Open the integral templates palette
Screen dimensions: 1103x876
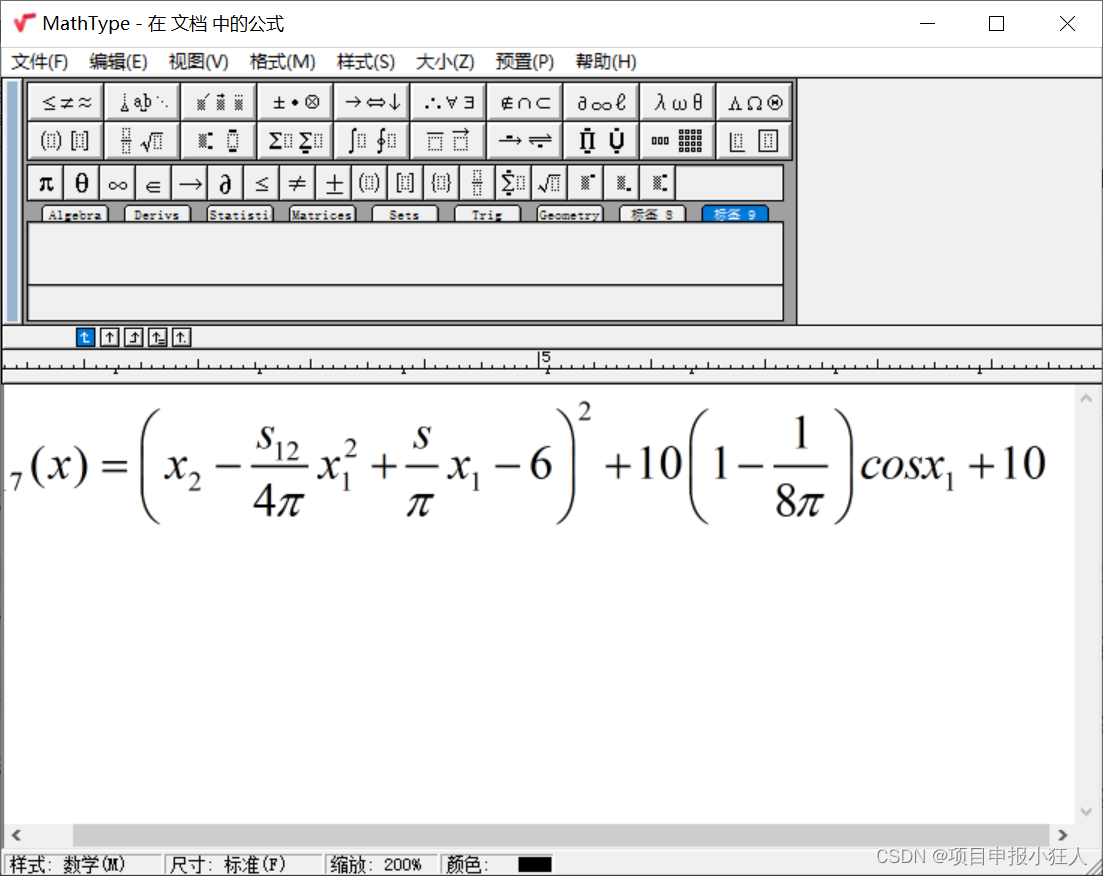pos(371,140)
